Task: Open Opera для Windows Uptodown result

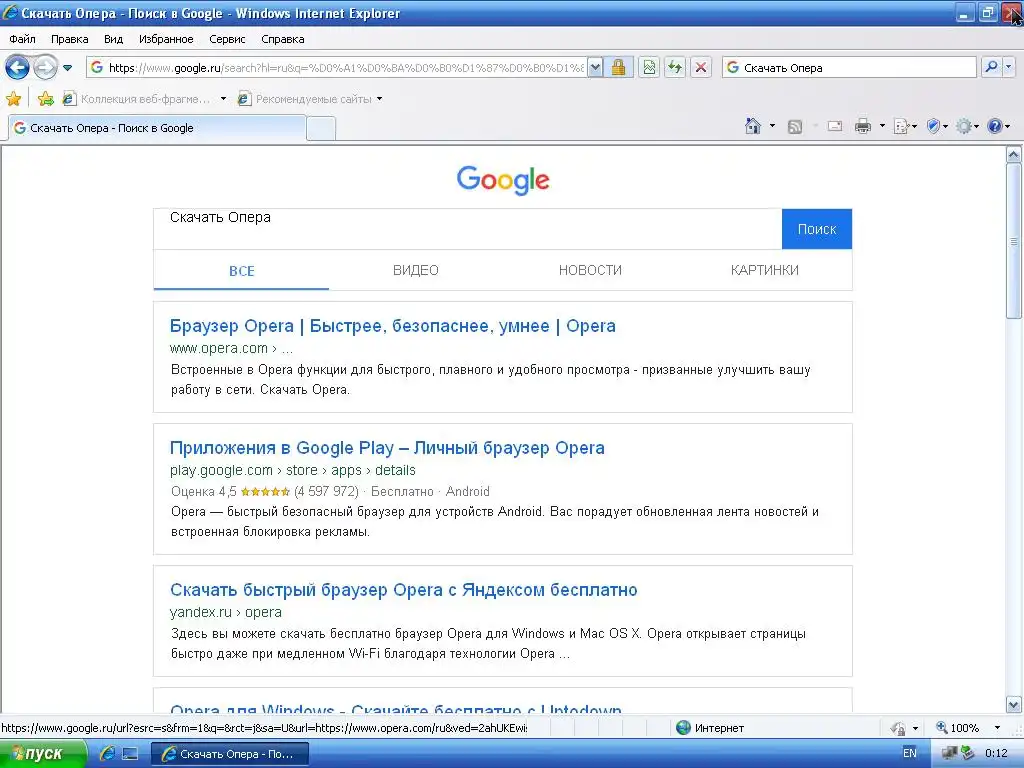Action: pos(396,708)
